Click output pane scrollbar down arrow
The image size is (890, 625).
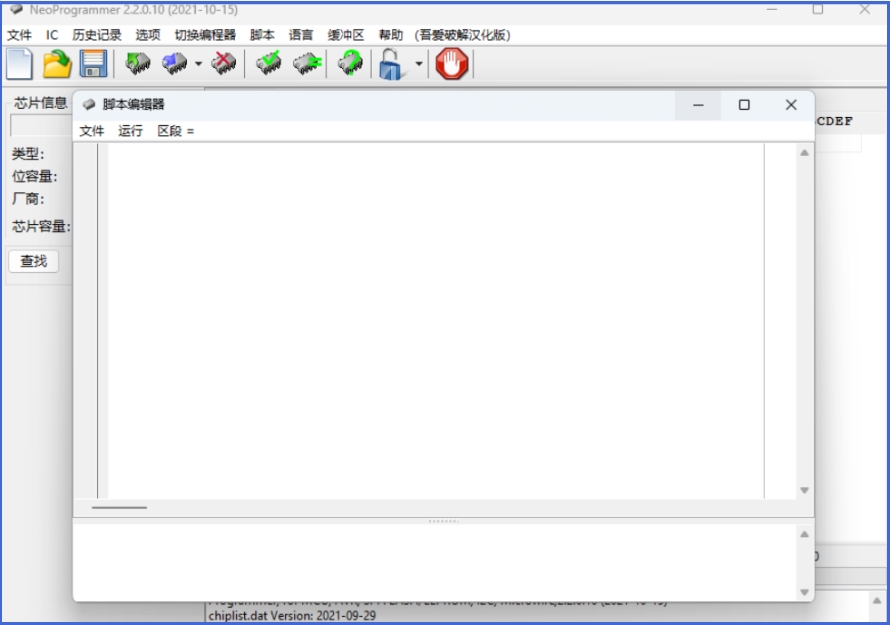804,592
